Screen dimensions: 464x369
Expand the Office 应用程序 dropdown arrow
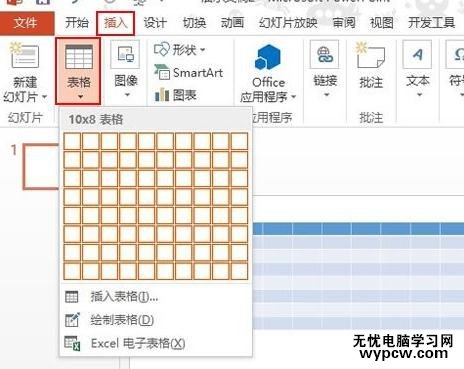(293, 97)
